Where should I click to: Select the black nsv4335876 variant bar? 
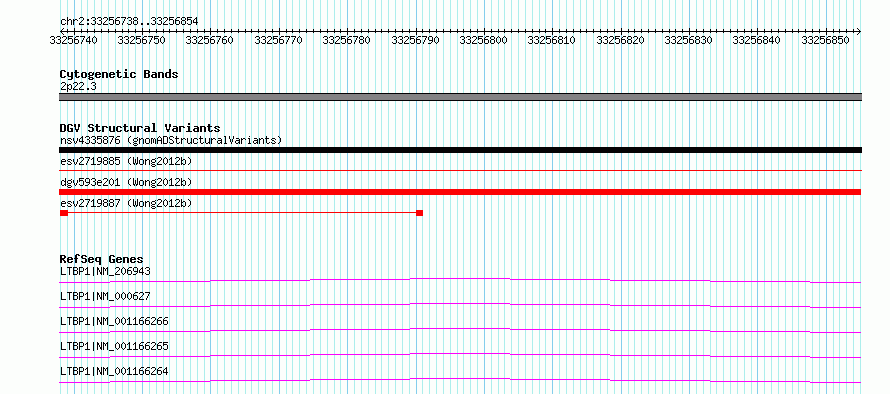click(460, 150)
